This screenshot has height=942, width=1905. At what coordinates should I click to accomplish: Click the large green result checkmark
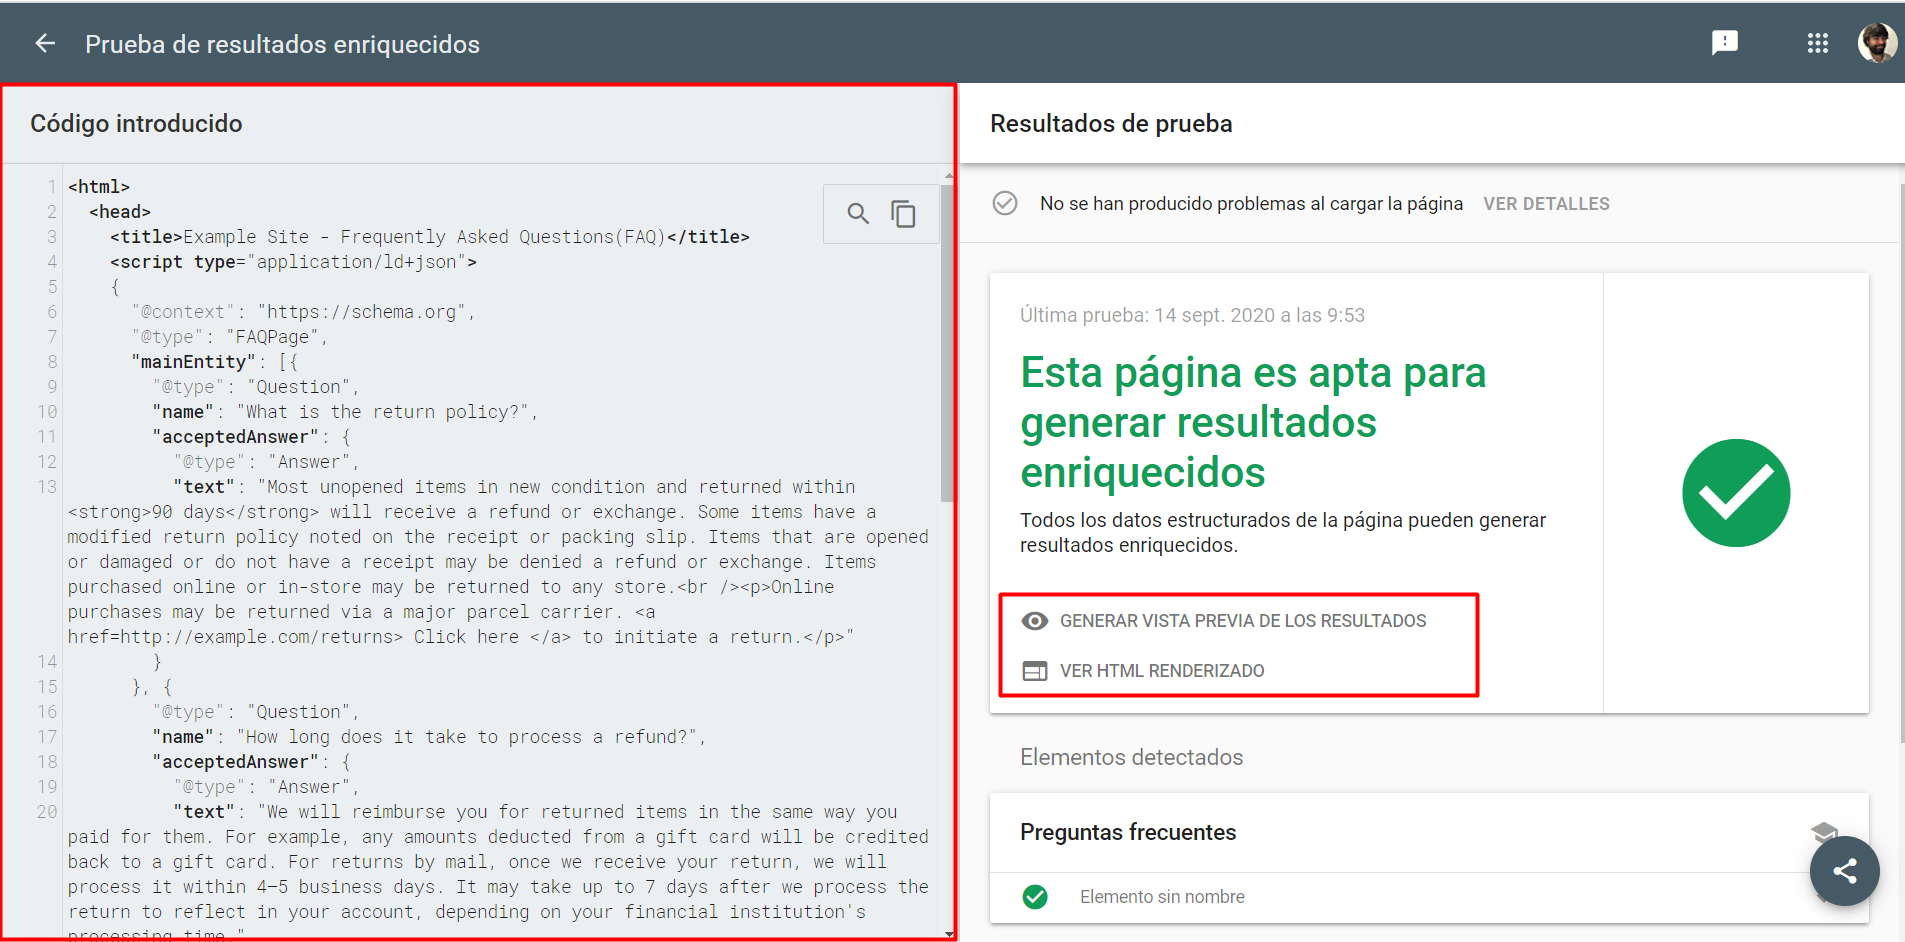coord(1736,492)
